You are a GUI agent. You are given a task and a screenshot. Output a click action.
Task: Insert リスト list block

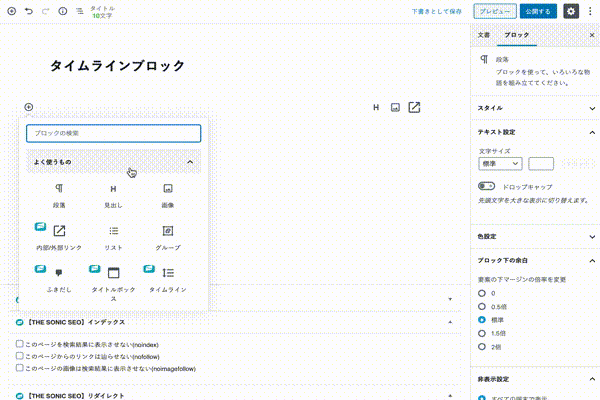point(113,237)
